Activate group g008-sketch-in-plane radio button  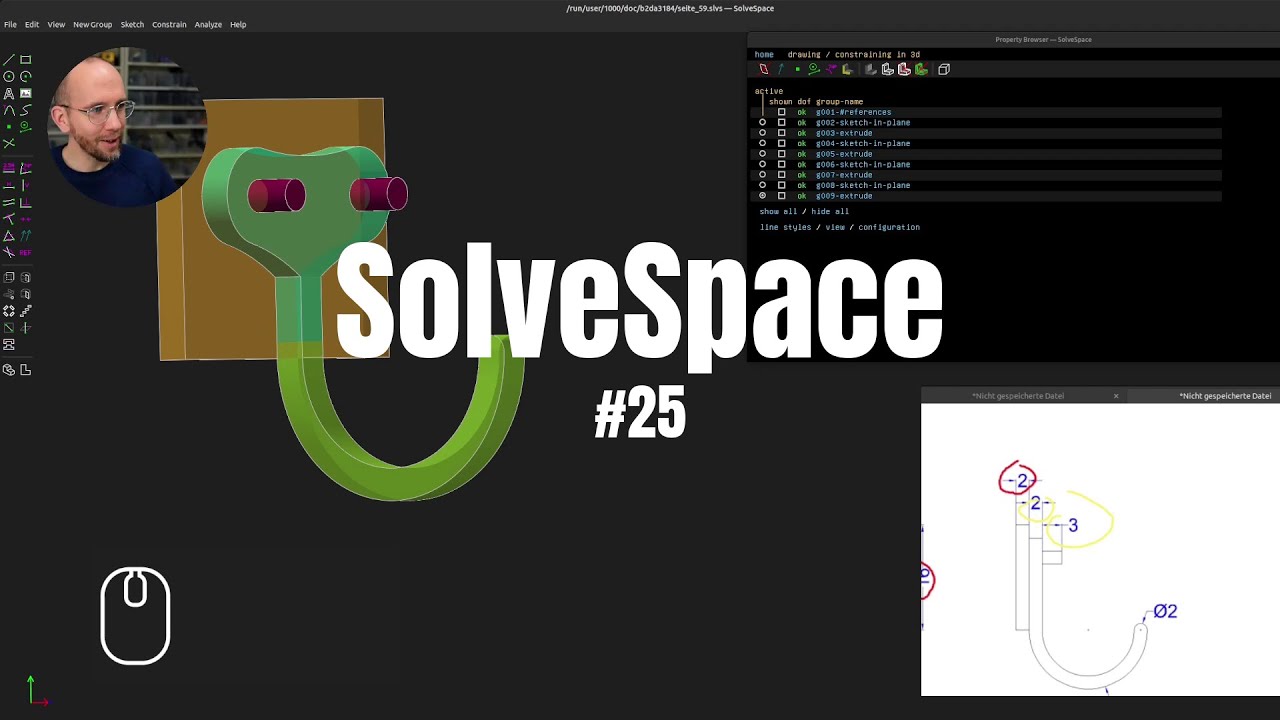(762, 185)
